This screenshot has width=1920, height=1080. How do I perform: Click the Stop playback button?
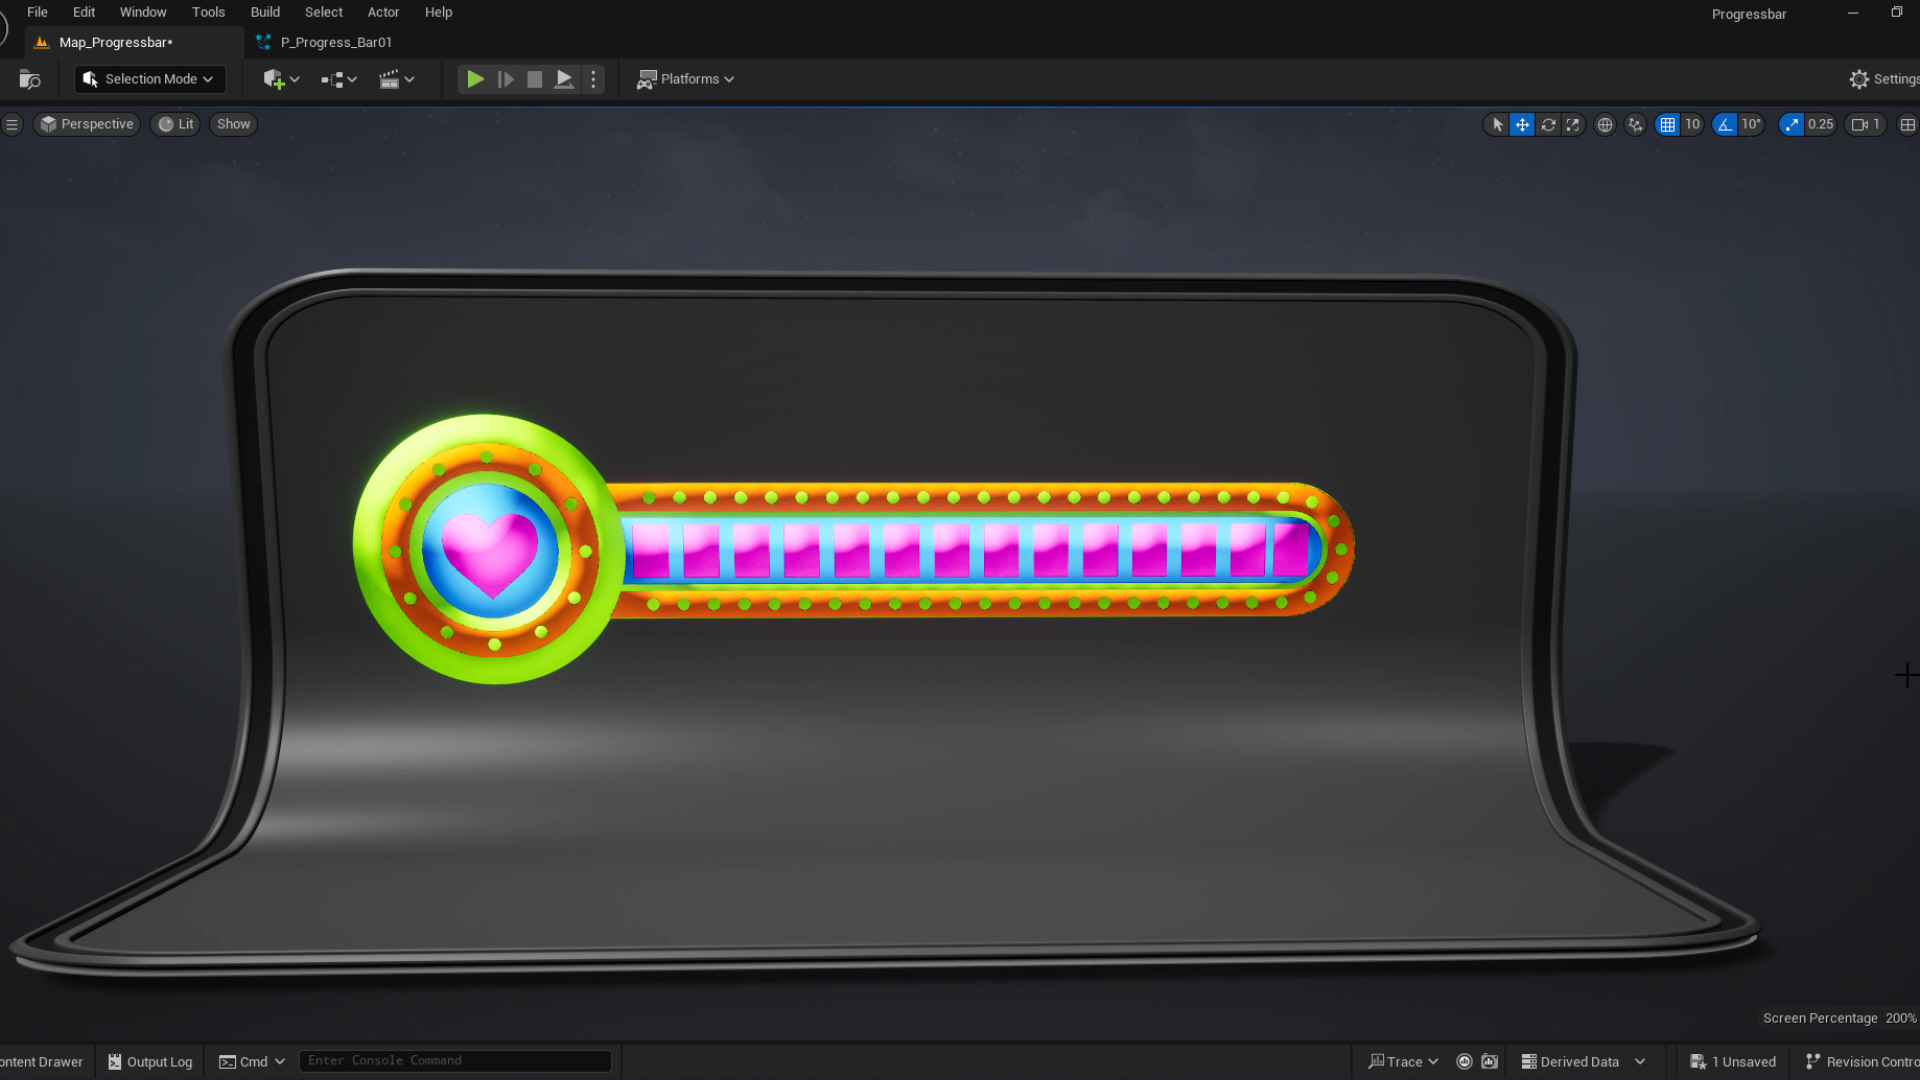(535, 79)
